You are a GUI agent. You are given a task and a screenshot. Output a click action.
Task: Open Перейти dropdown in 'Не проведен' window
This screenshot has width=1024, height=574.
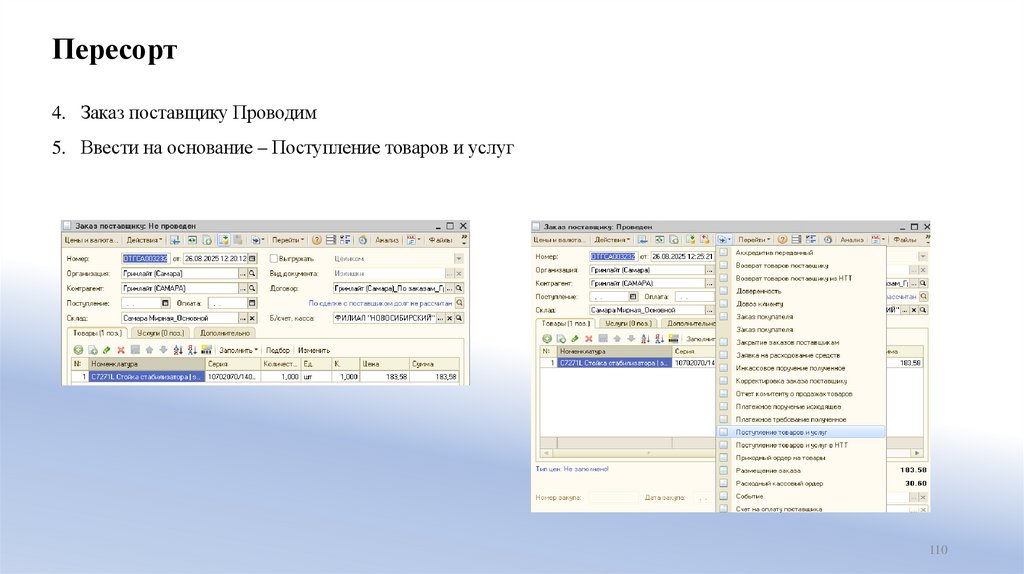pos(288,240)
